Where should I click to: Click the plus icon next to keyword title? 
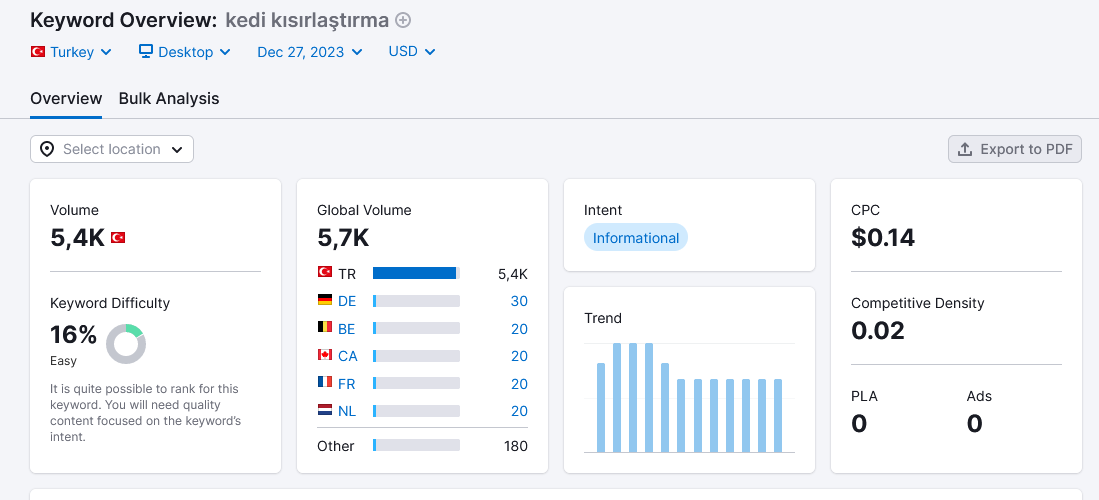tap(403, 20)
